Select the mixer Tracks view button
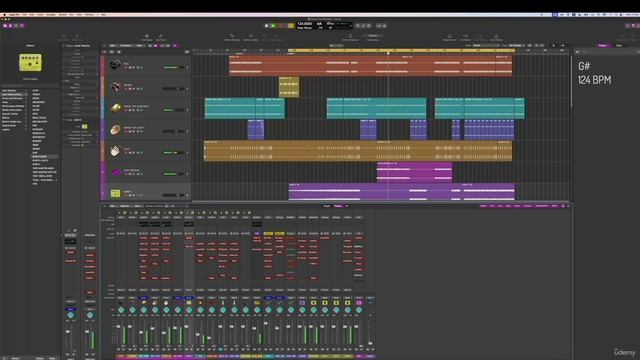This screenshot has width=640, height=360. [x=338, y=206]
